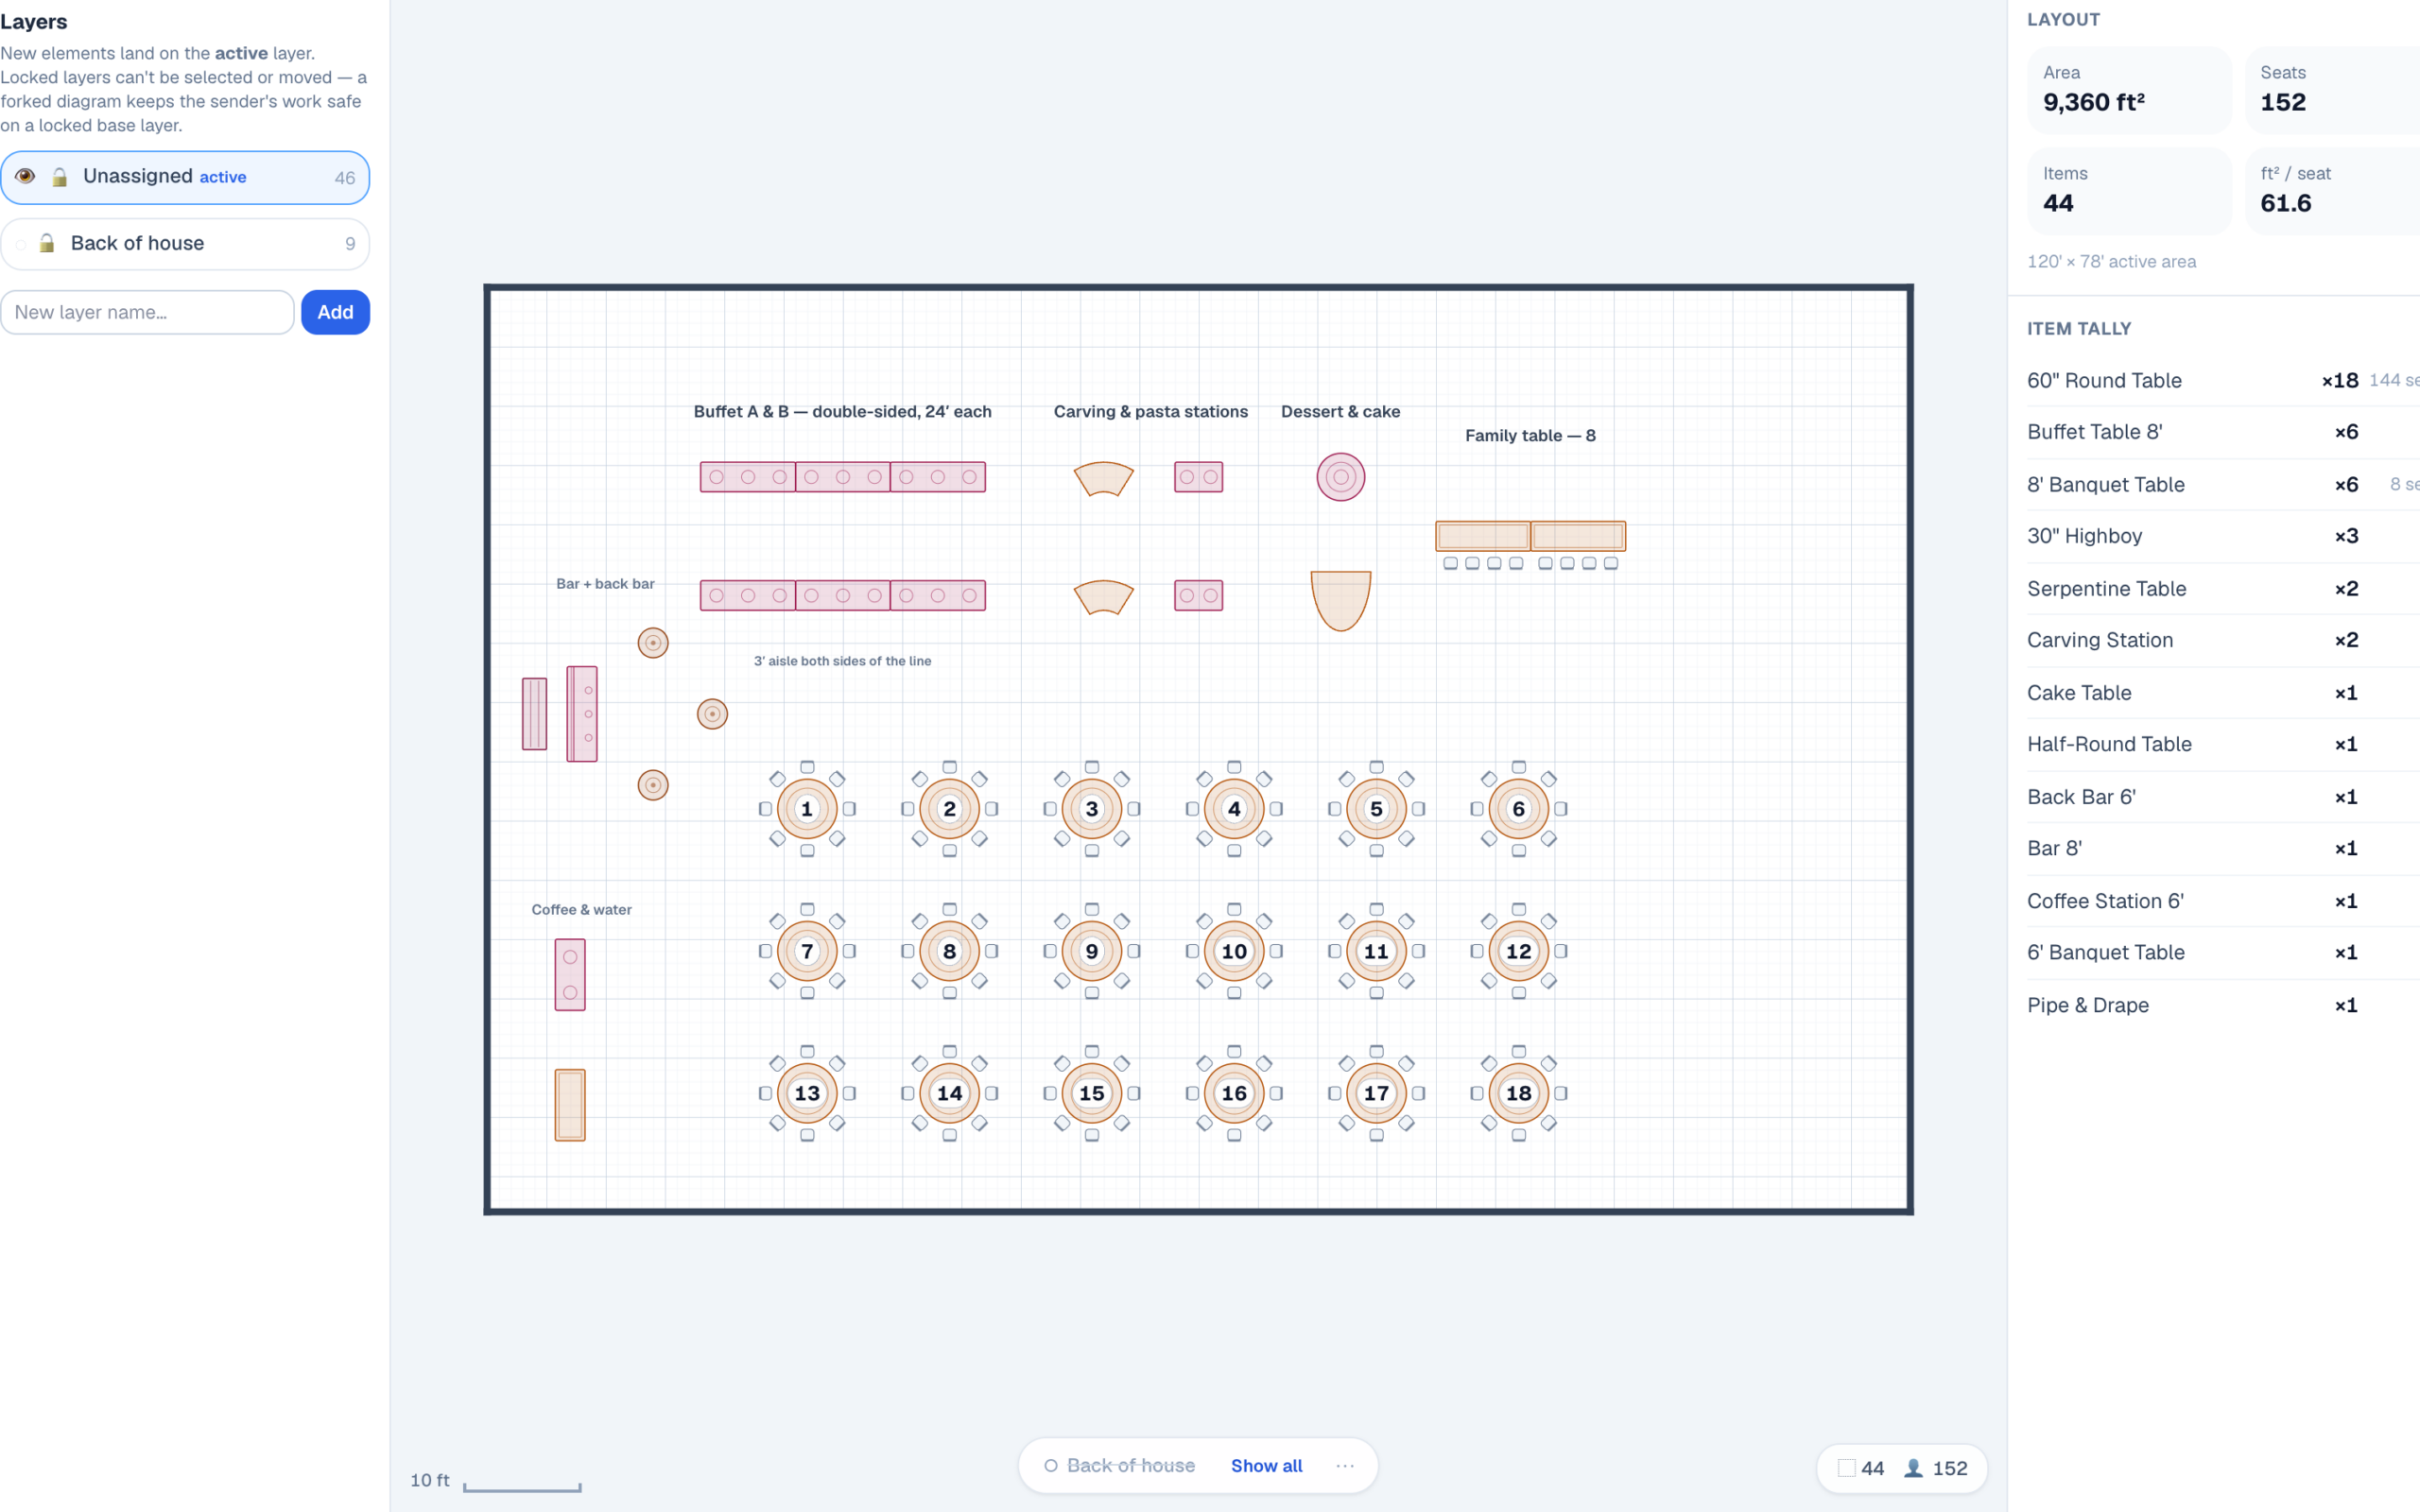Click the 'Family table — 8' label
Image resolution: width=2420 pixels, height=1512 pixels.
[x=1530, y=435]
